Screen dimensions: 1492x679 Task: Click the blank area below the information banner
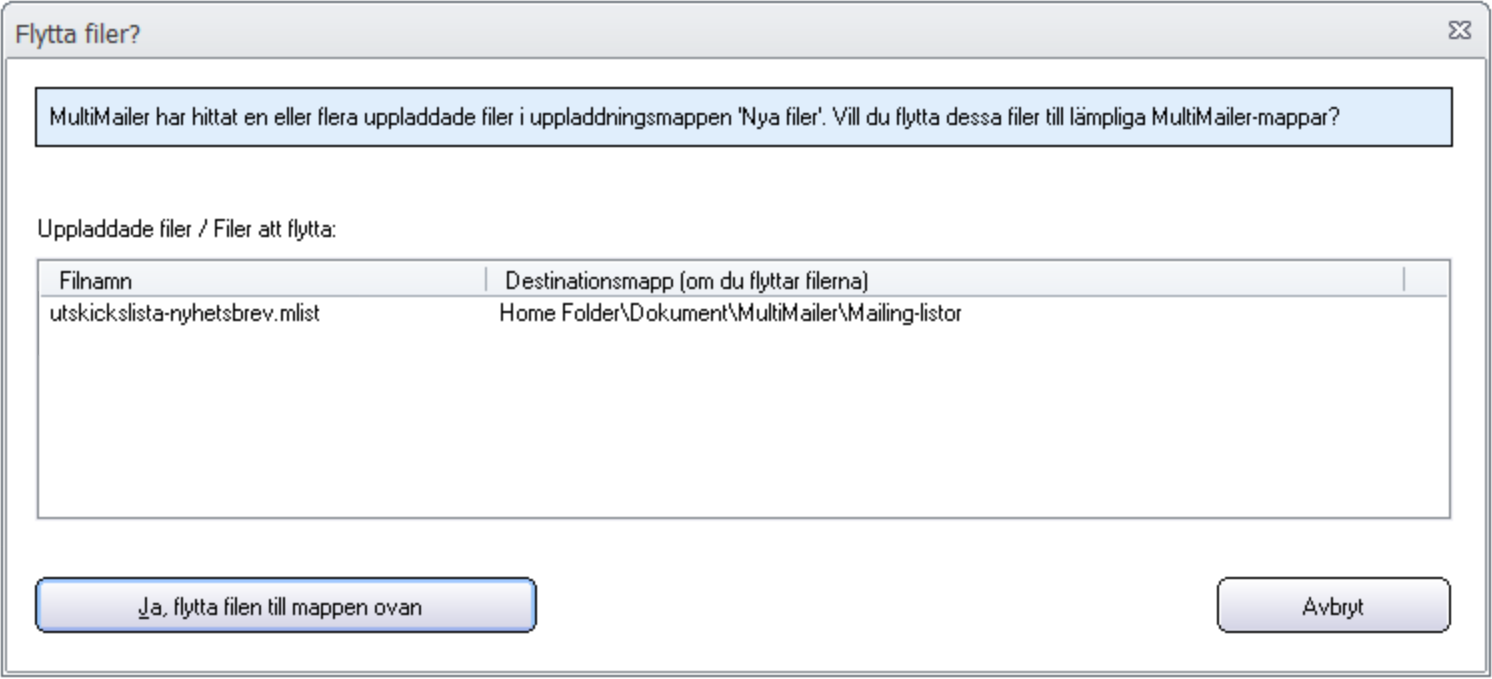coord(743,180)
